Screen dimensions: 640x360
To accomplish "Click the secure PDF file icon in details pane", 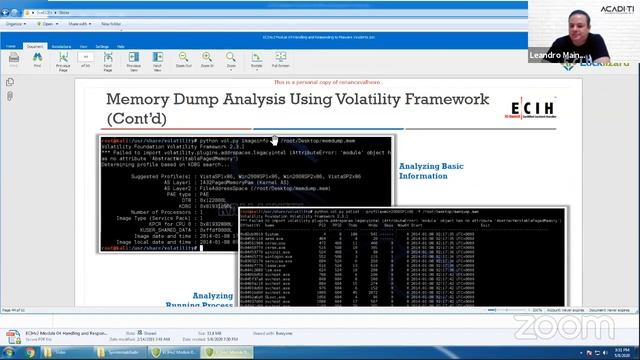I will click(x=13, y=337).
